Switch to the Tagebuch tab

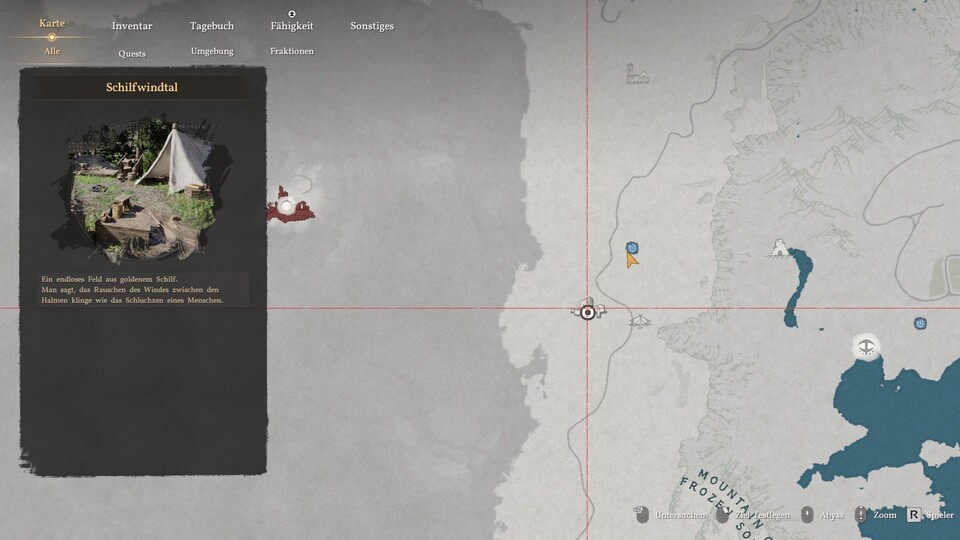point(212,26)
